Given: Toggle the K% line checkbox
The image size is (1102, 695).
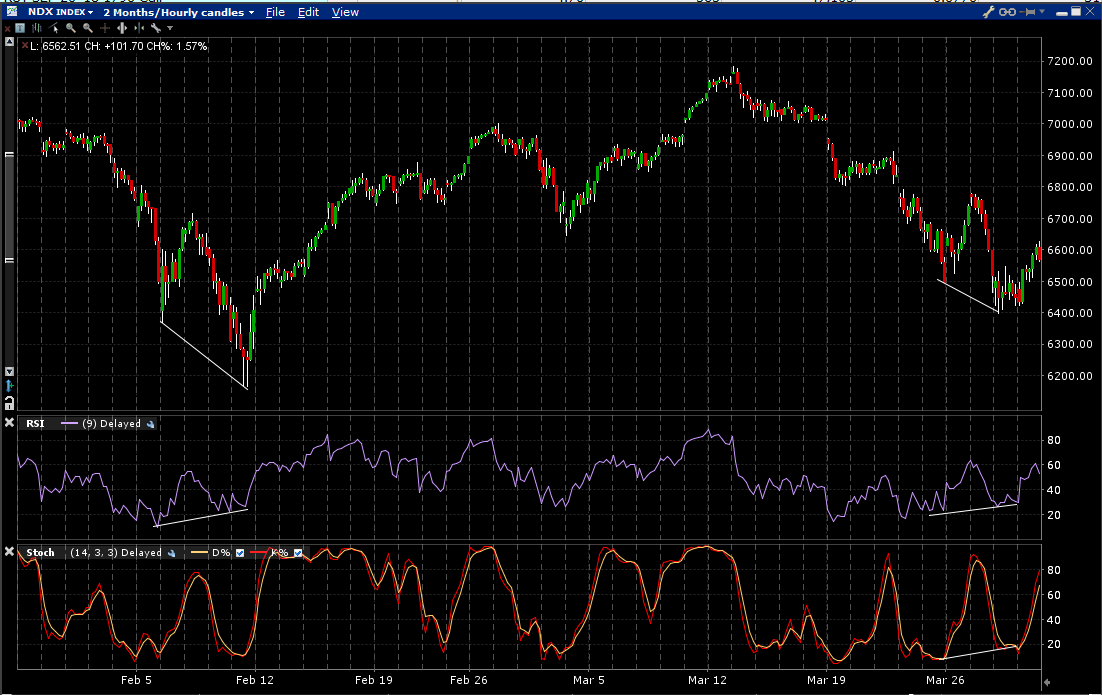Looking at the screenshot, I should click(x=298, y=553).
